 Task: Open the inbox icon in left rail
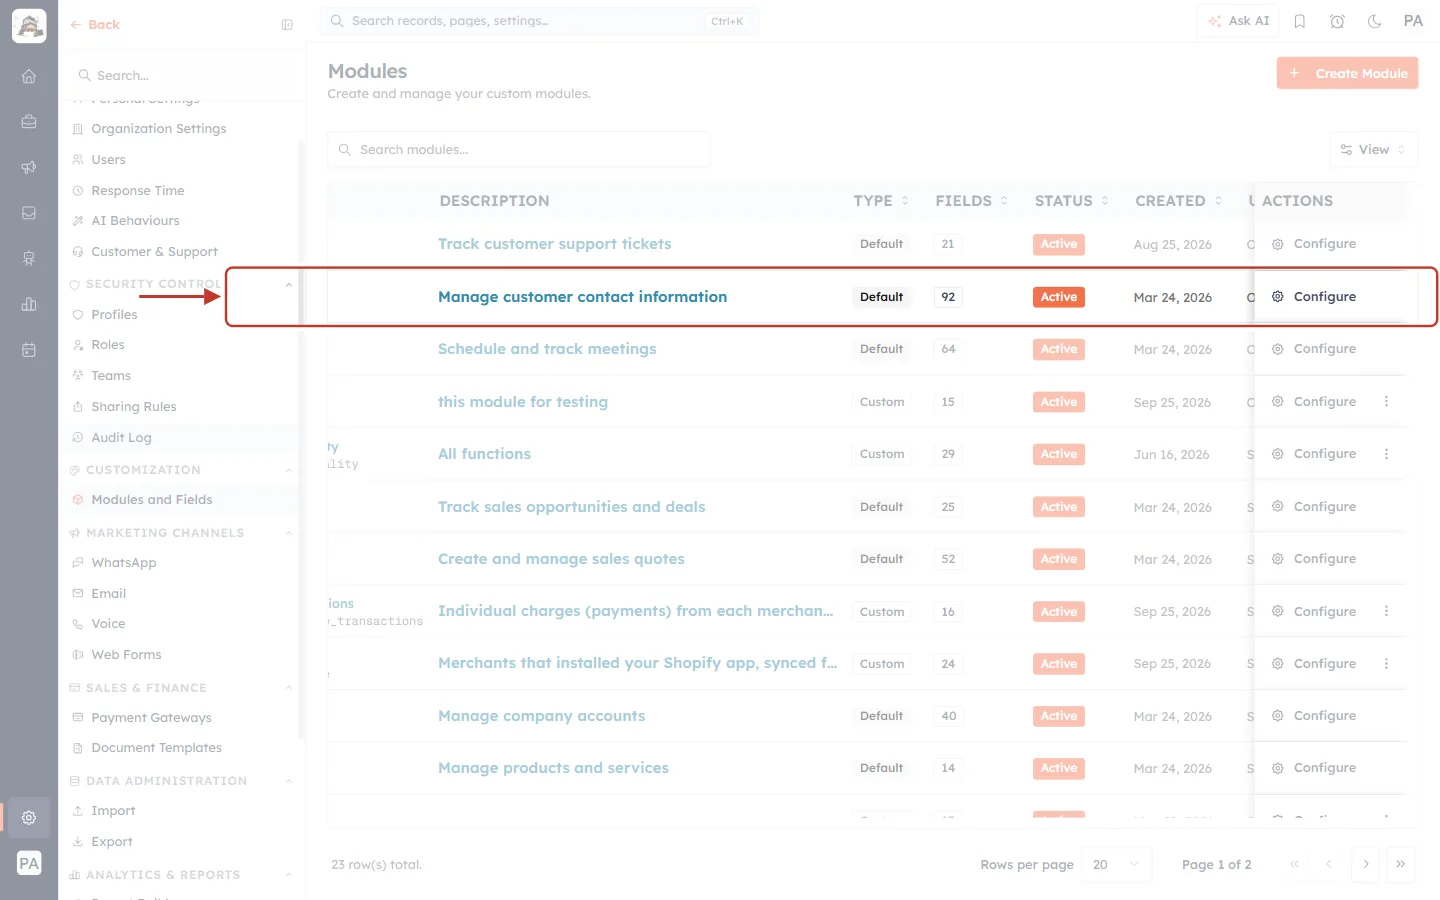point(29,213)
